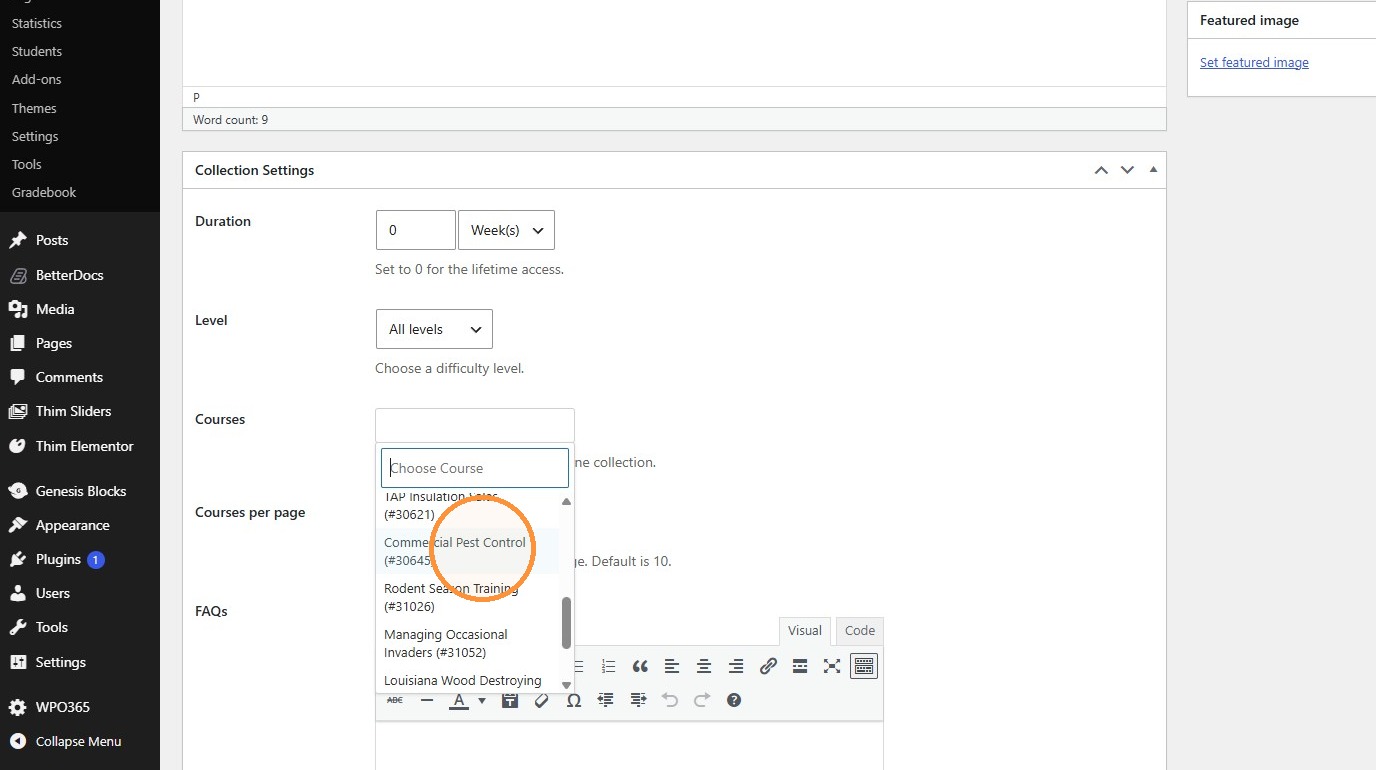The height and width of the screenshot is (770, 1376).
Task: Focus the Choose Course search field
Action: tap(475, 468)
